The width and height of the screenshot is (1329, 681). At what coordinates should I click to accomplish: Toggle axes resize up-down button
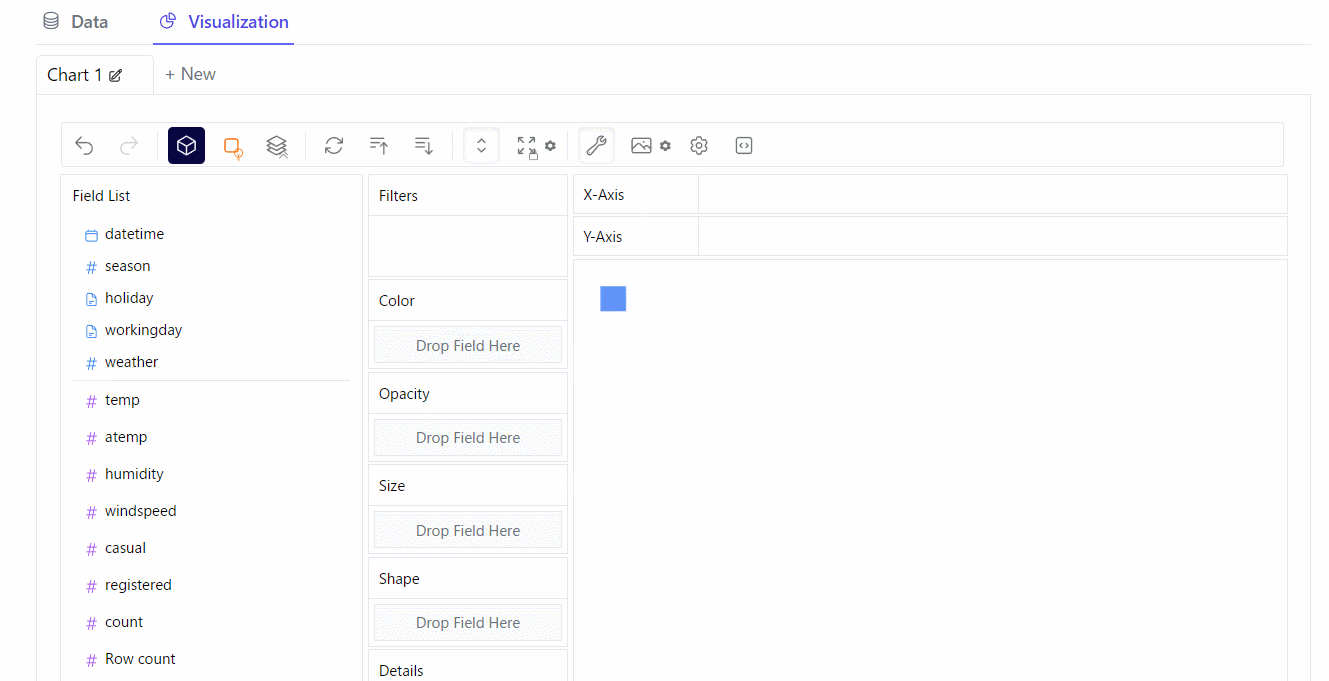click(481, 146)
